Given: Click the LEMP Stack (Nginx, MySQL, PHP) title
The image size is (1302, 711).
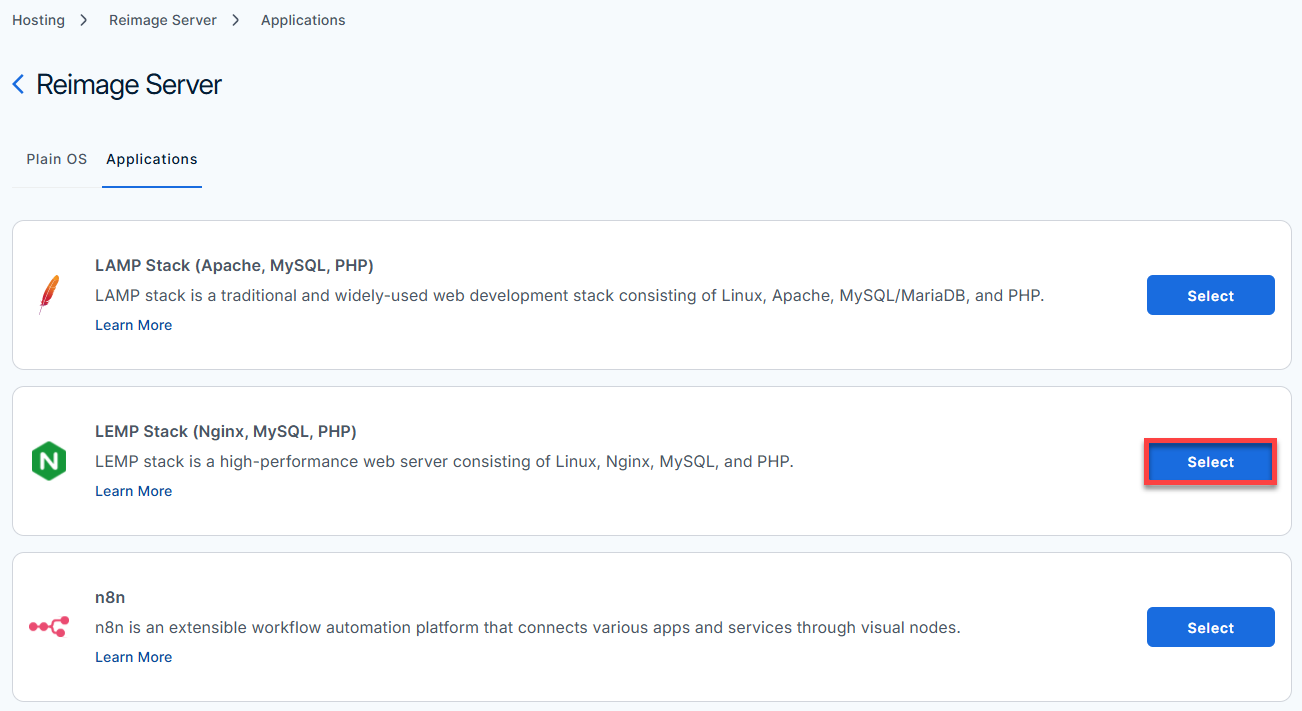Looking at the screenshot, I should [226, 432].
